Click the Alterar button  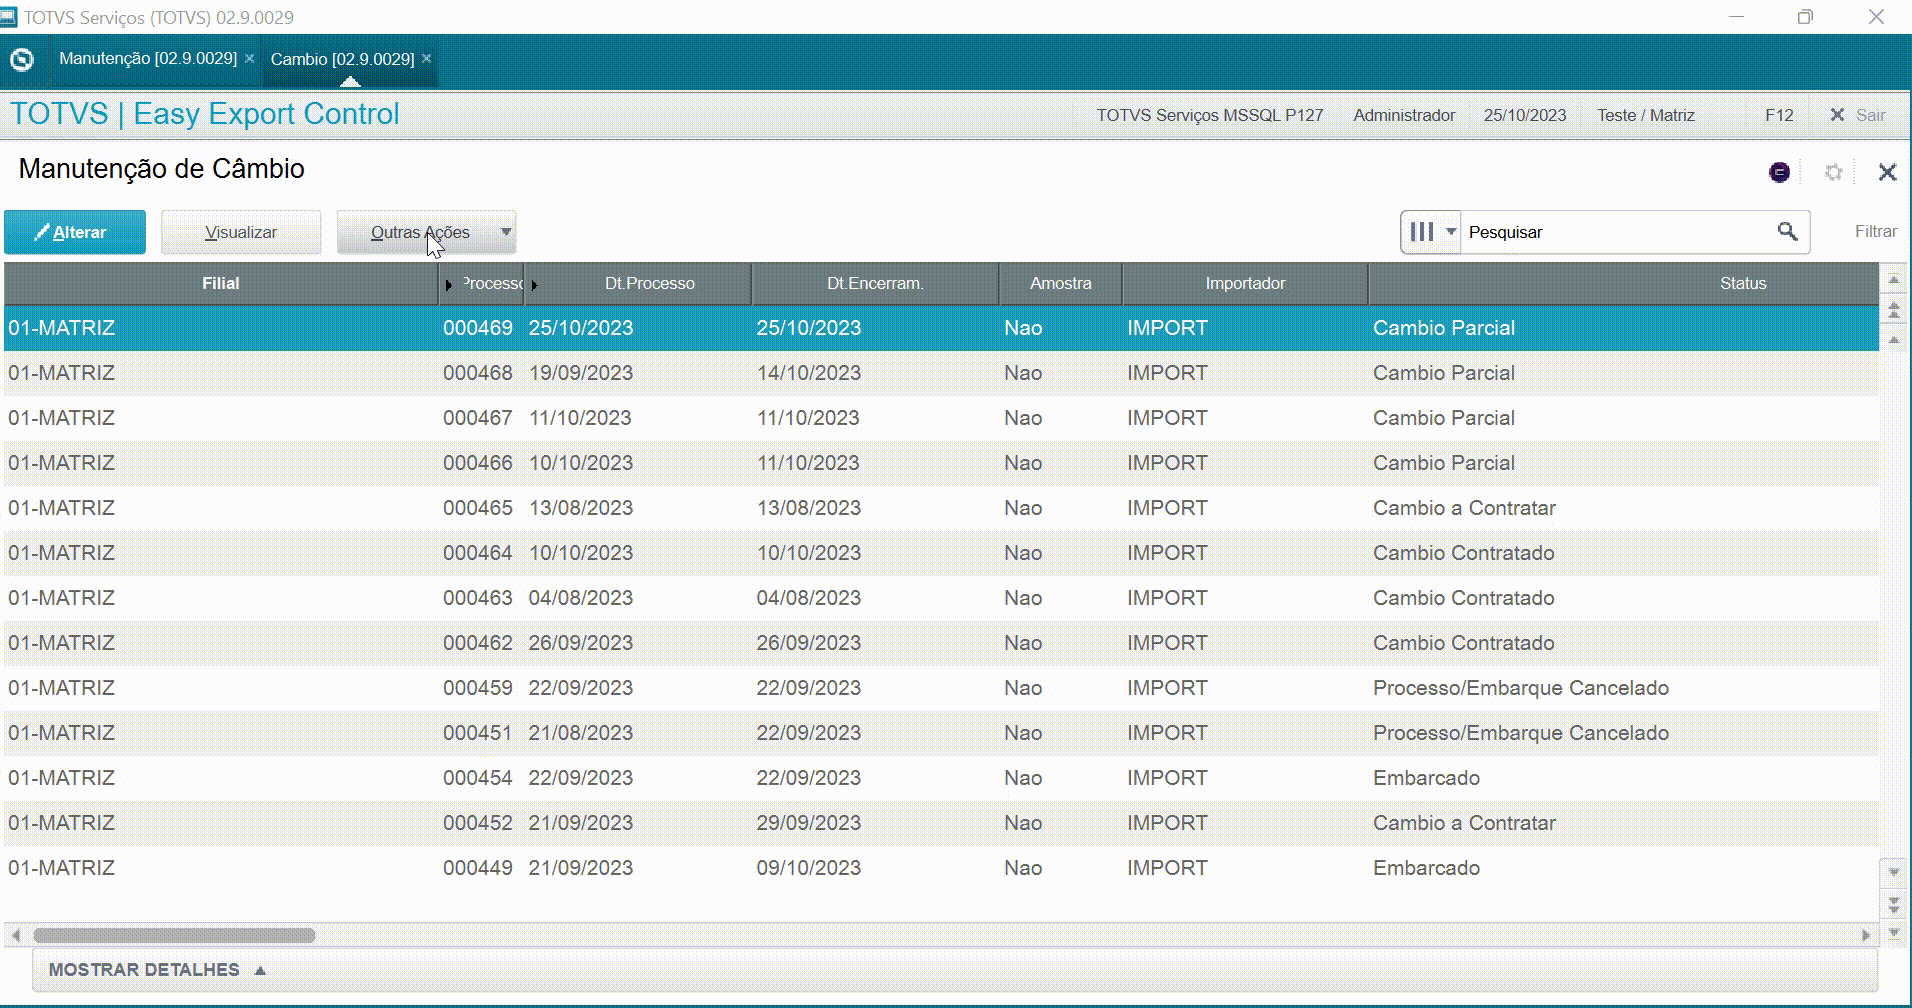75,232
